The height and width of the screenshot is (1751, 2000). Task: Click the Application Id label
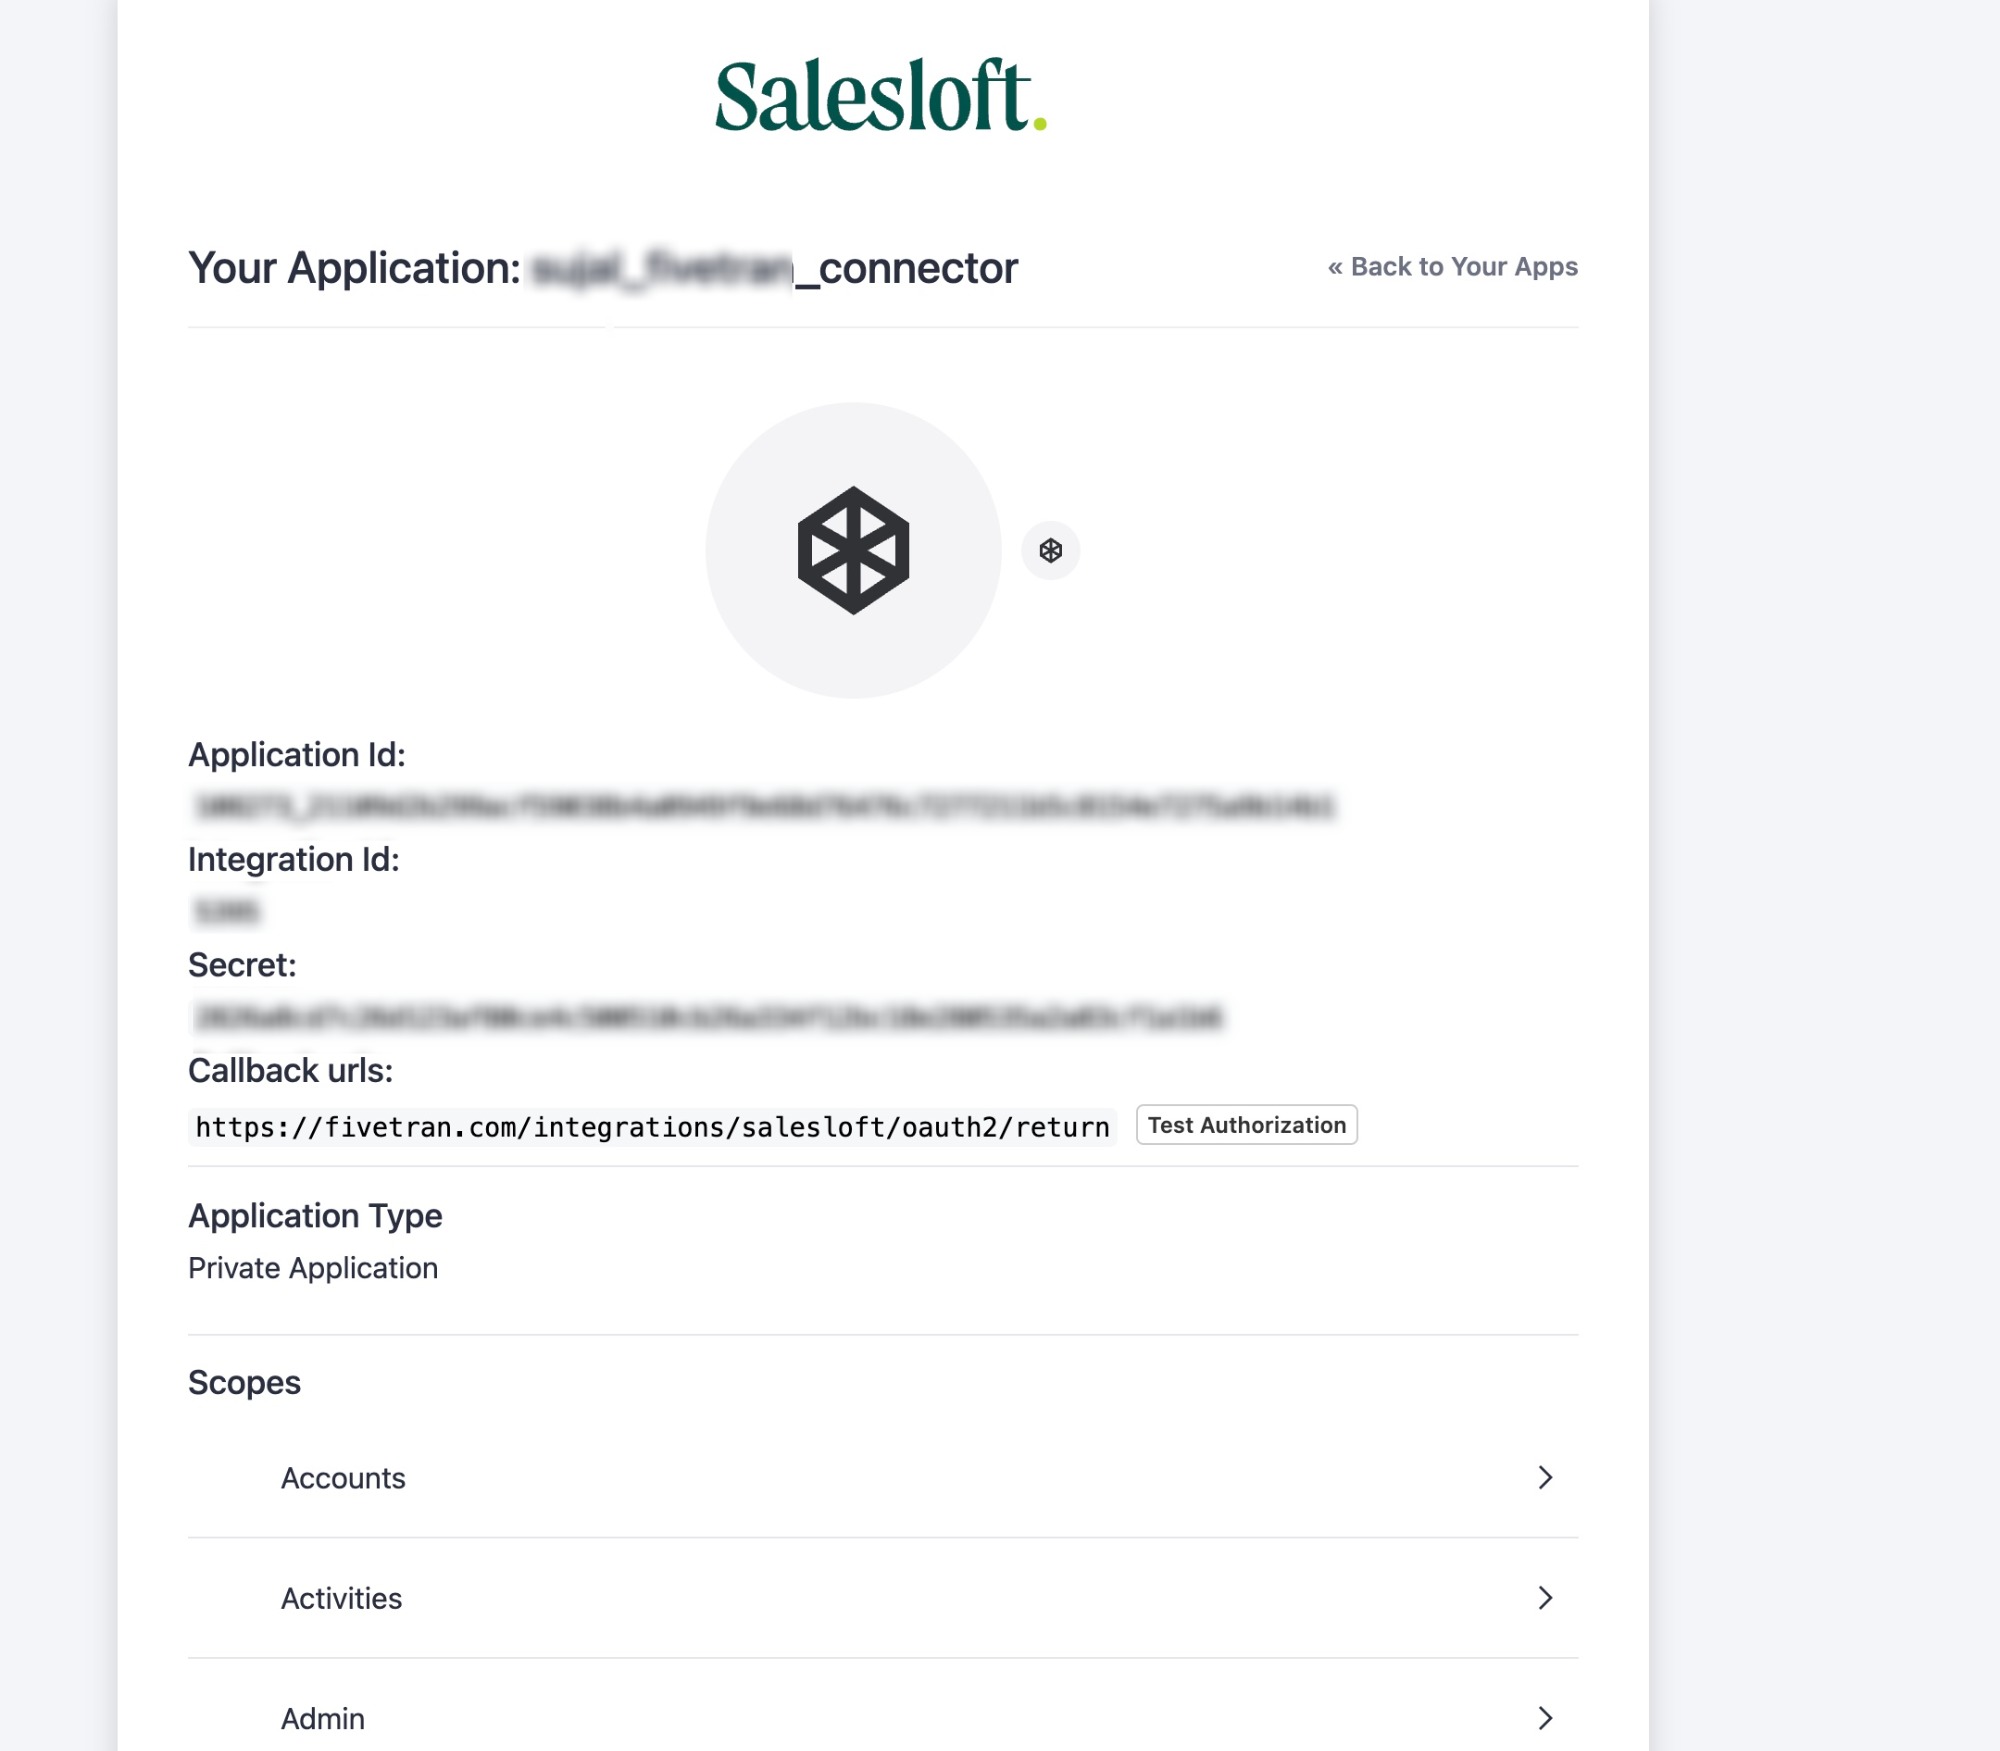(297, 755)
